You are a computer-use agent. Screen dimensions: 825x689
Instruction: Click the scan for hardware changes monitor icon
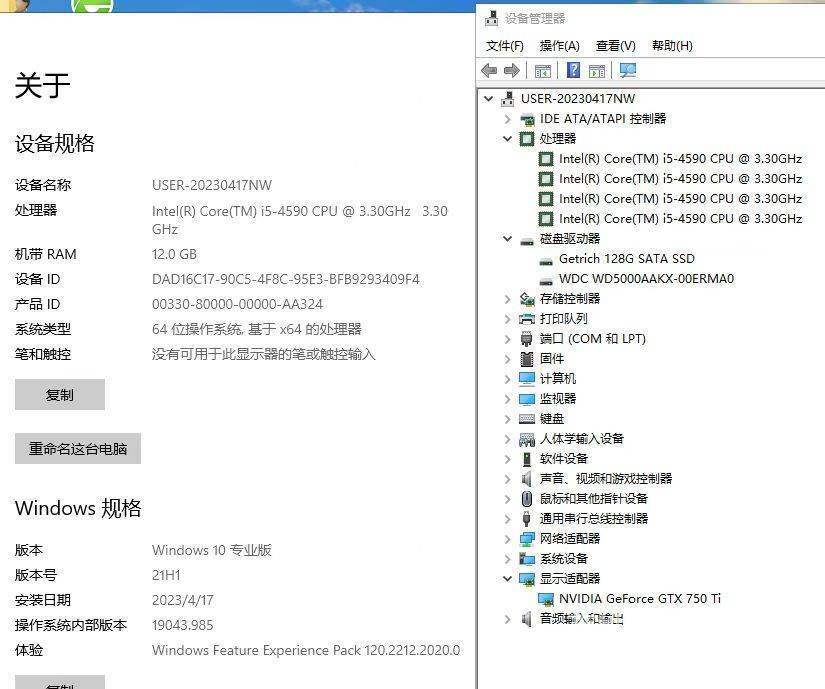click(628, 70)
